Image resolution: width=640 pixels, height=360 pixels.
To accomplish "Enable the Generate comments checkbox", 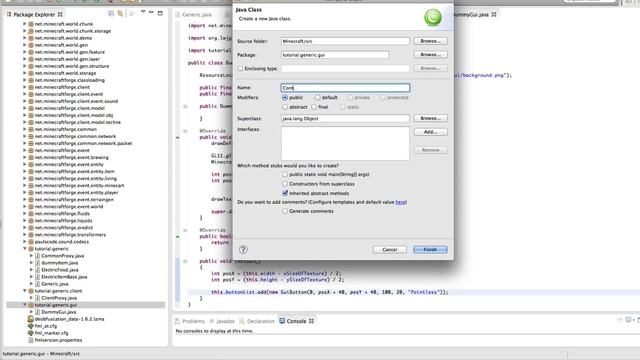I will coord(285,211).
